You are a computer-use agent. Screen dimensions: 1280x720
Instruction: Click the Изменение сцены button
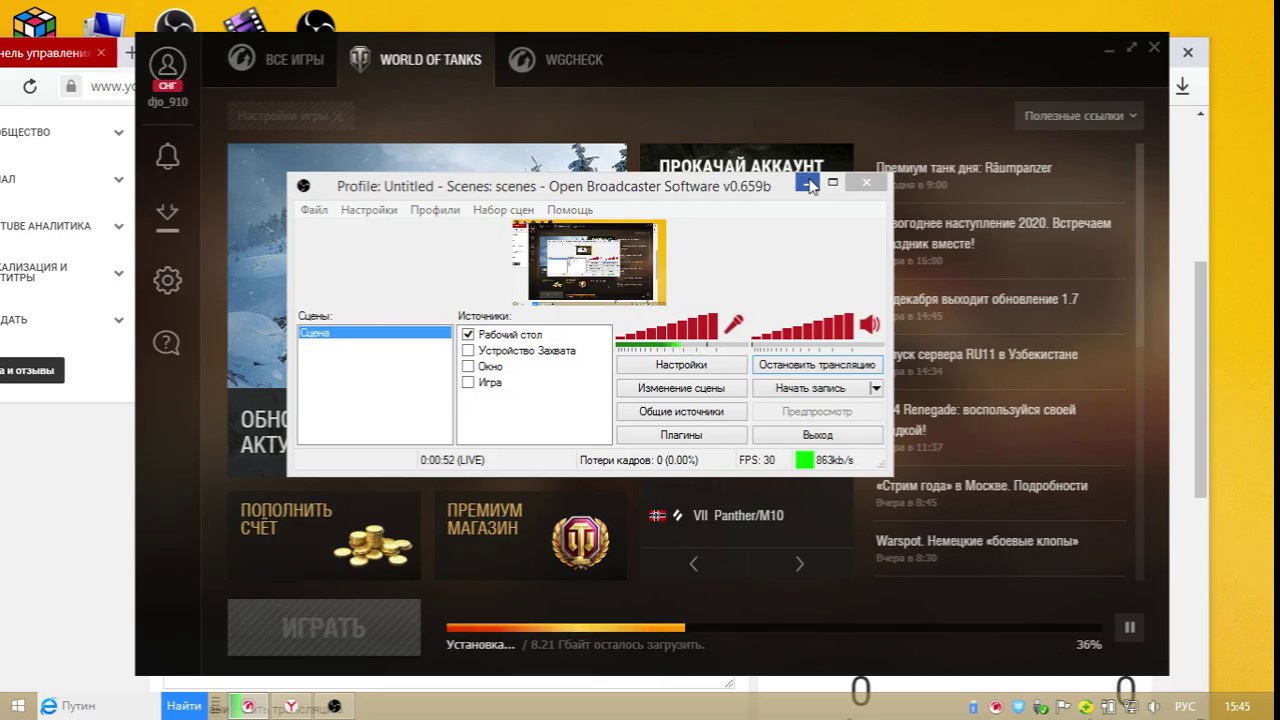[681, 388]
